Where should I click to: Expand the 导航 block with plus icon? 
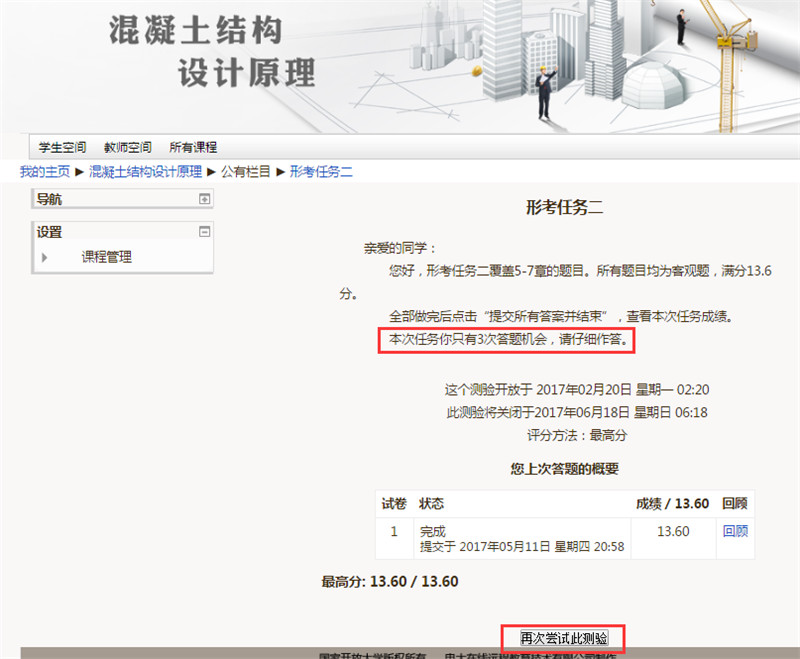205,199
